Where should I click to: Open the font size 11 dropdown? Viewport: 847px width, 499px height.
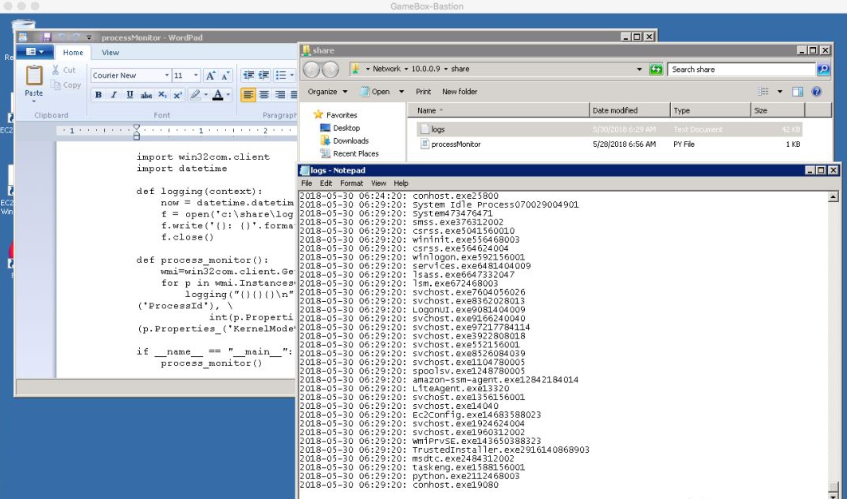pyautogui.click(x=196, y=76)
